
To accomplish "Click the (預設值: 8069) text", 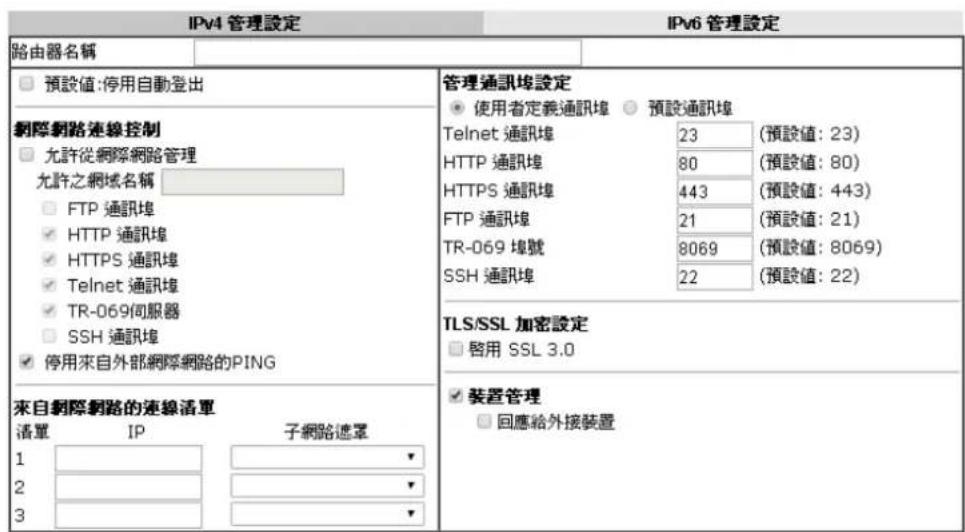I will point(820,248).
